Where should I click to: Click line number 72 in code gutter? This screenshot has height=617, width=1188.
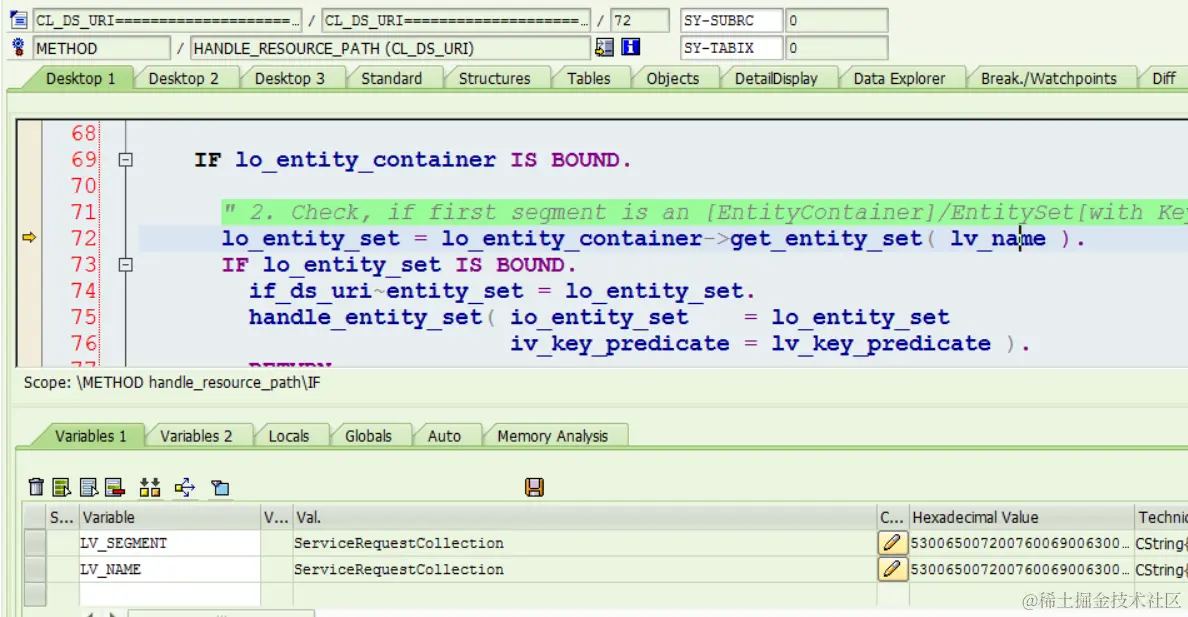click(84, 238)
